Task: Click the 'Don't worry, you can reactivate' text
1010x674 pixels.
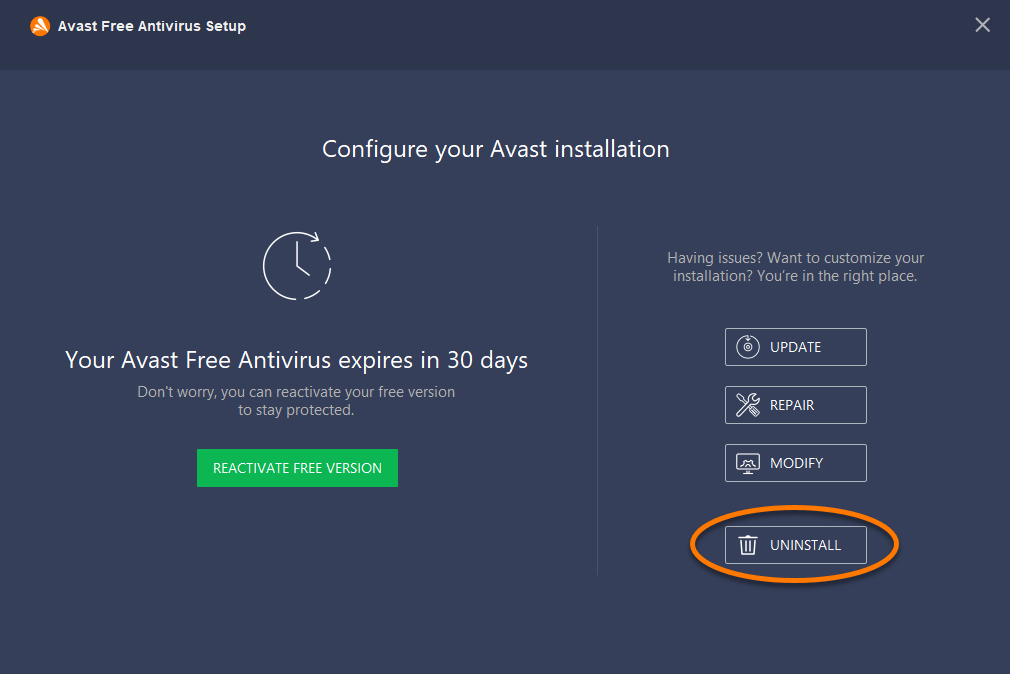Action: click(296, 392)
